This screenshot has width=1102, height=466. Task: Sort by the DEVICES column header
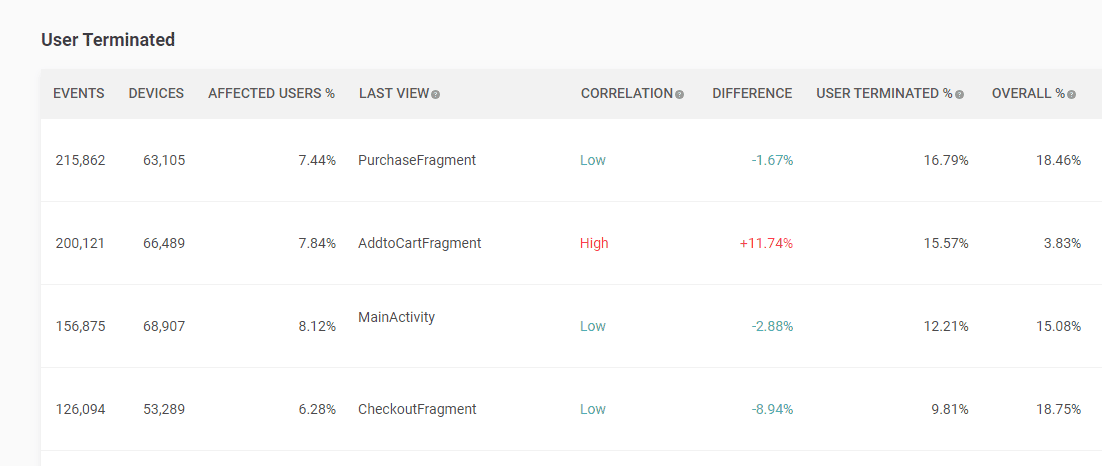point(156,93)
